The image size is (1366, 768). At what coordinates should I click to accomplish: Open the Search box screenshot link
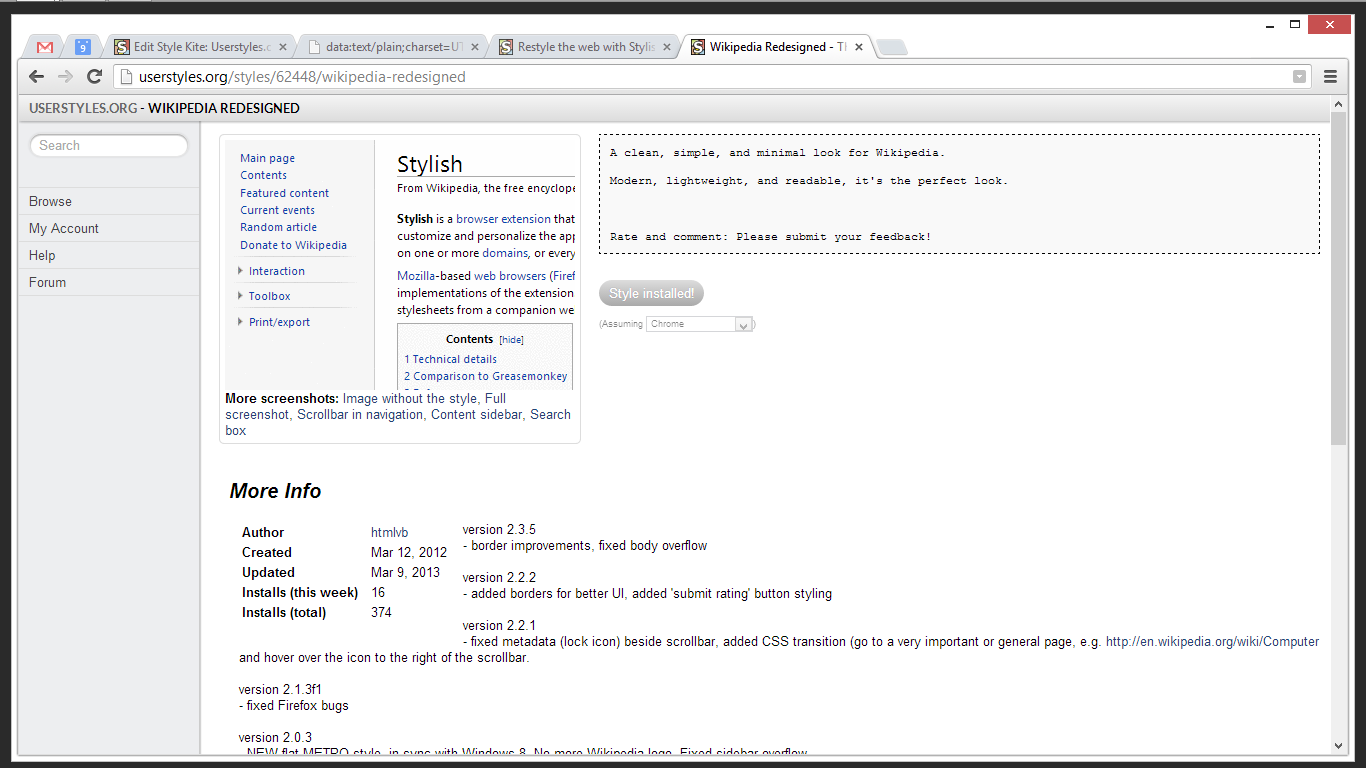point(398,422)
